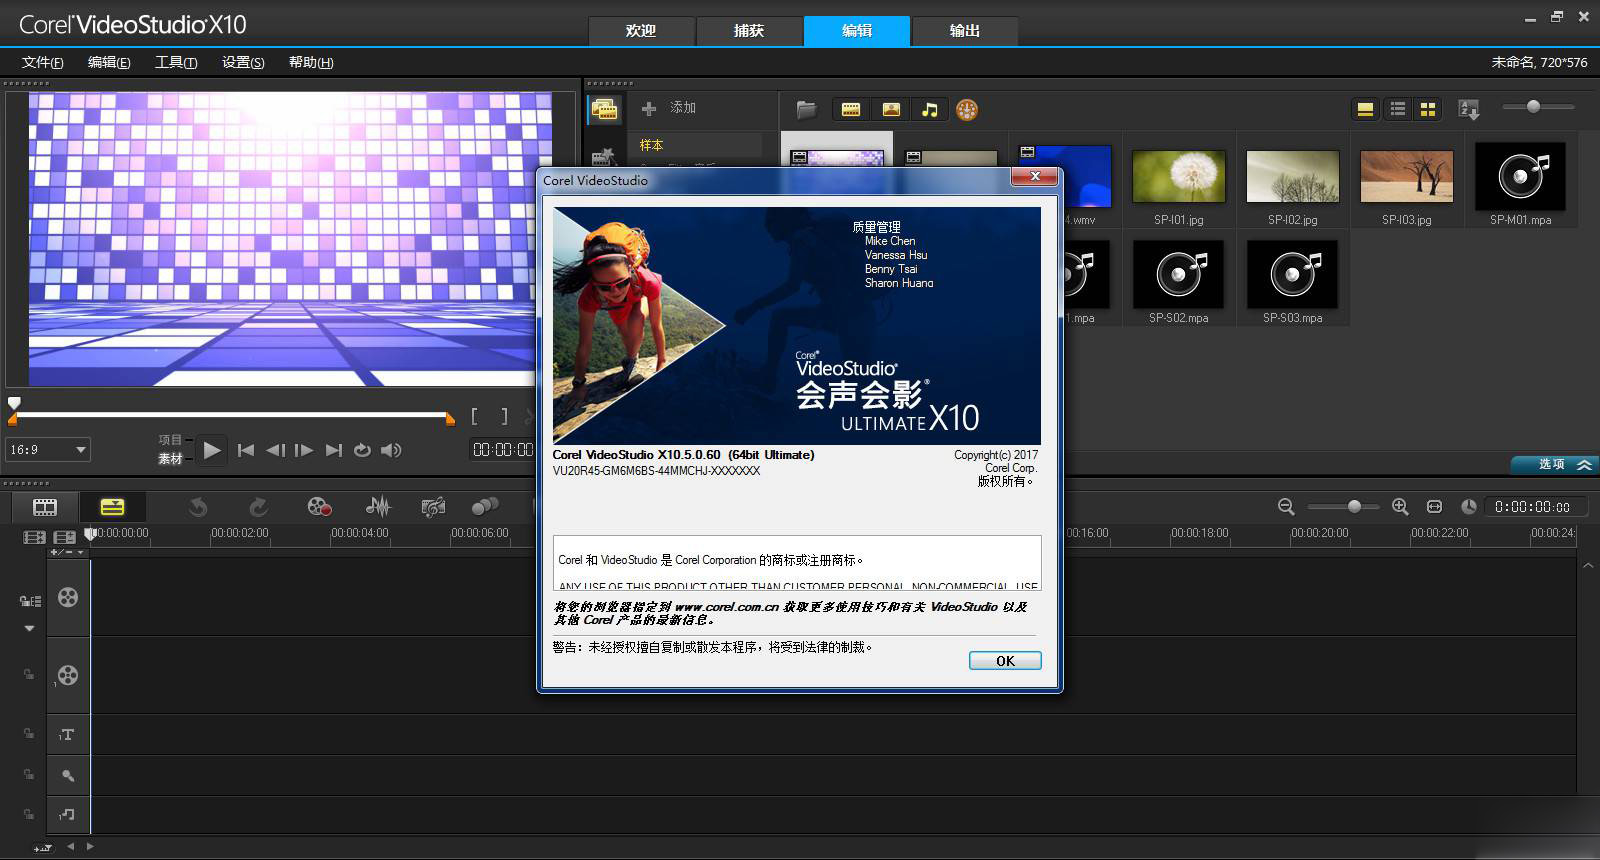Open the Corel Guide disc icon
The height and width of the screenshot is (860, 1600).
[x=967, y=110]
